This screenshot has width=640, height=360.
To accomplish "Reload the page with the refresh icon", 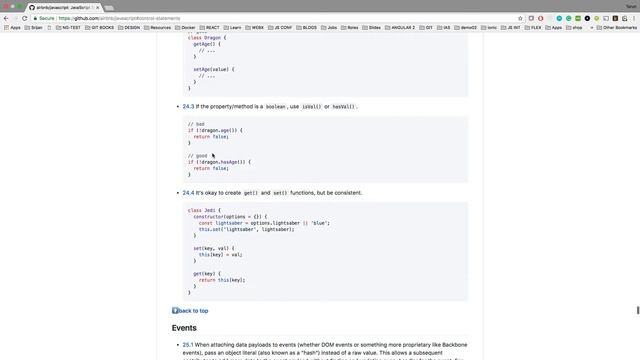I will point(24,18).
